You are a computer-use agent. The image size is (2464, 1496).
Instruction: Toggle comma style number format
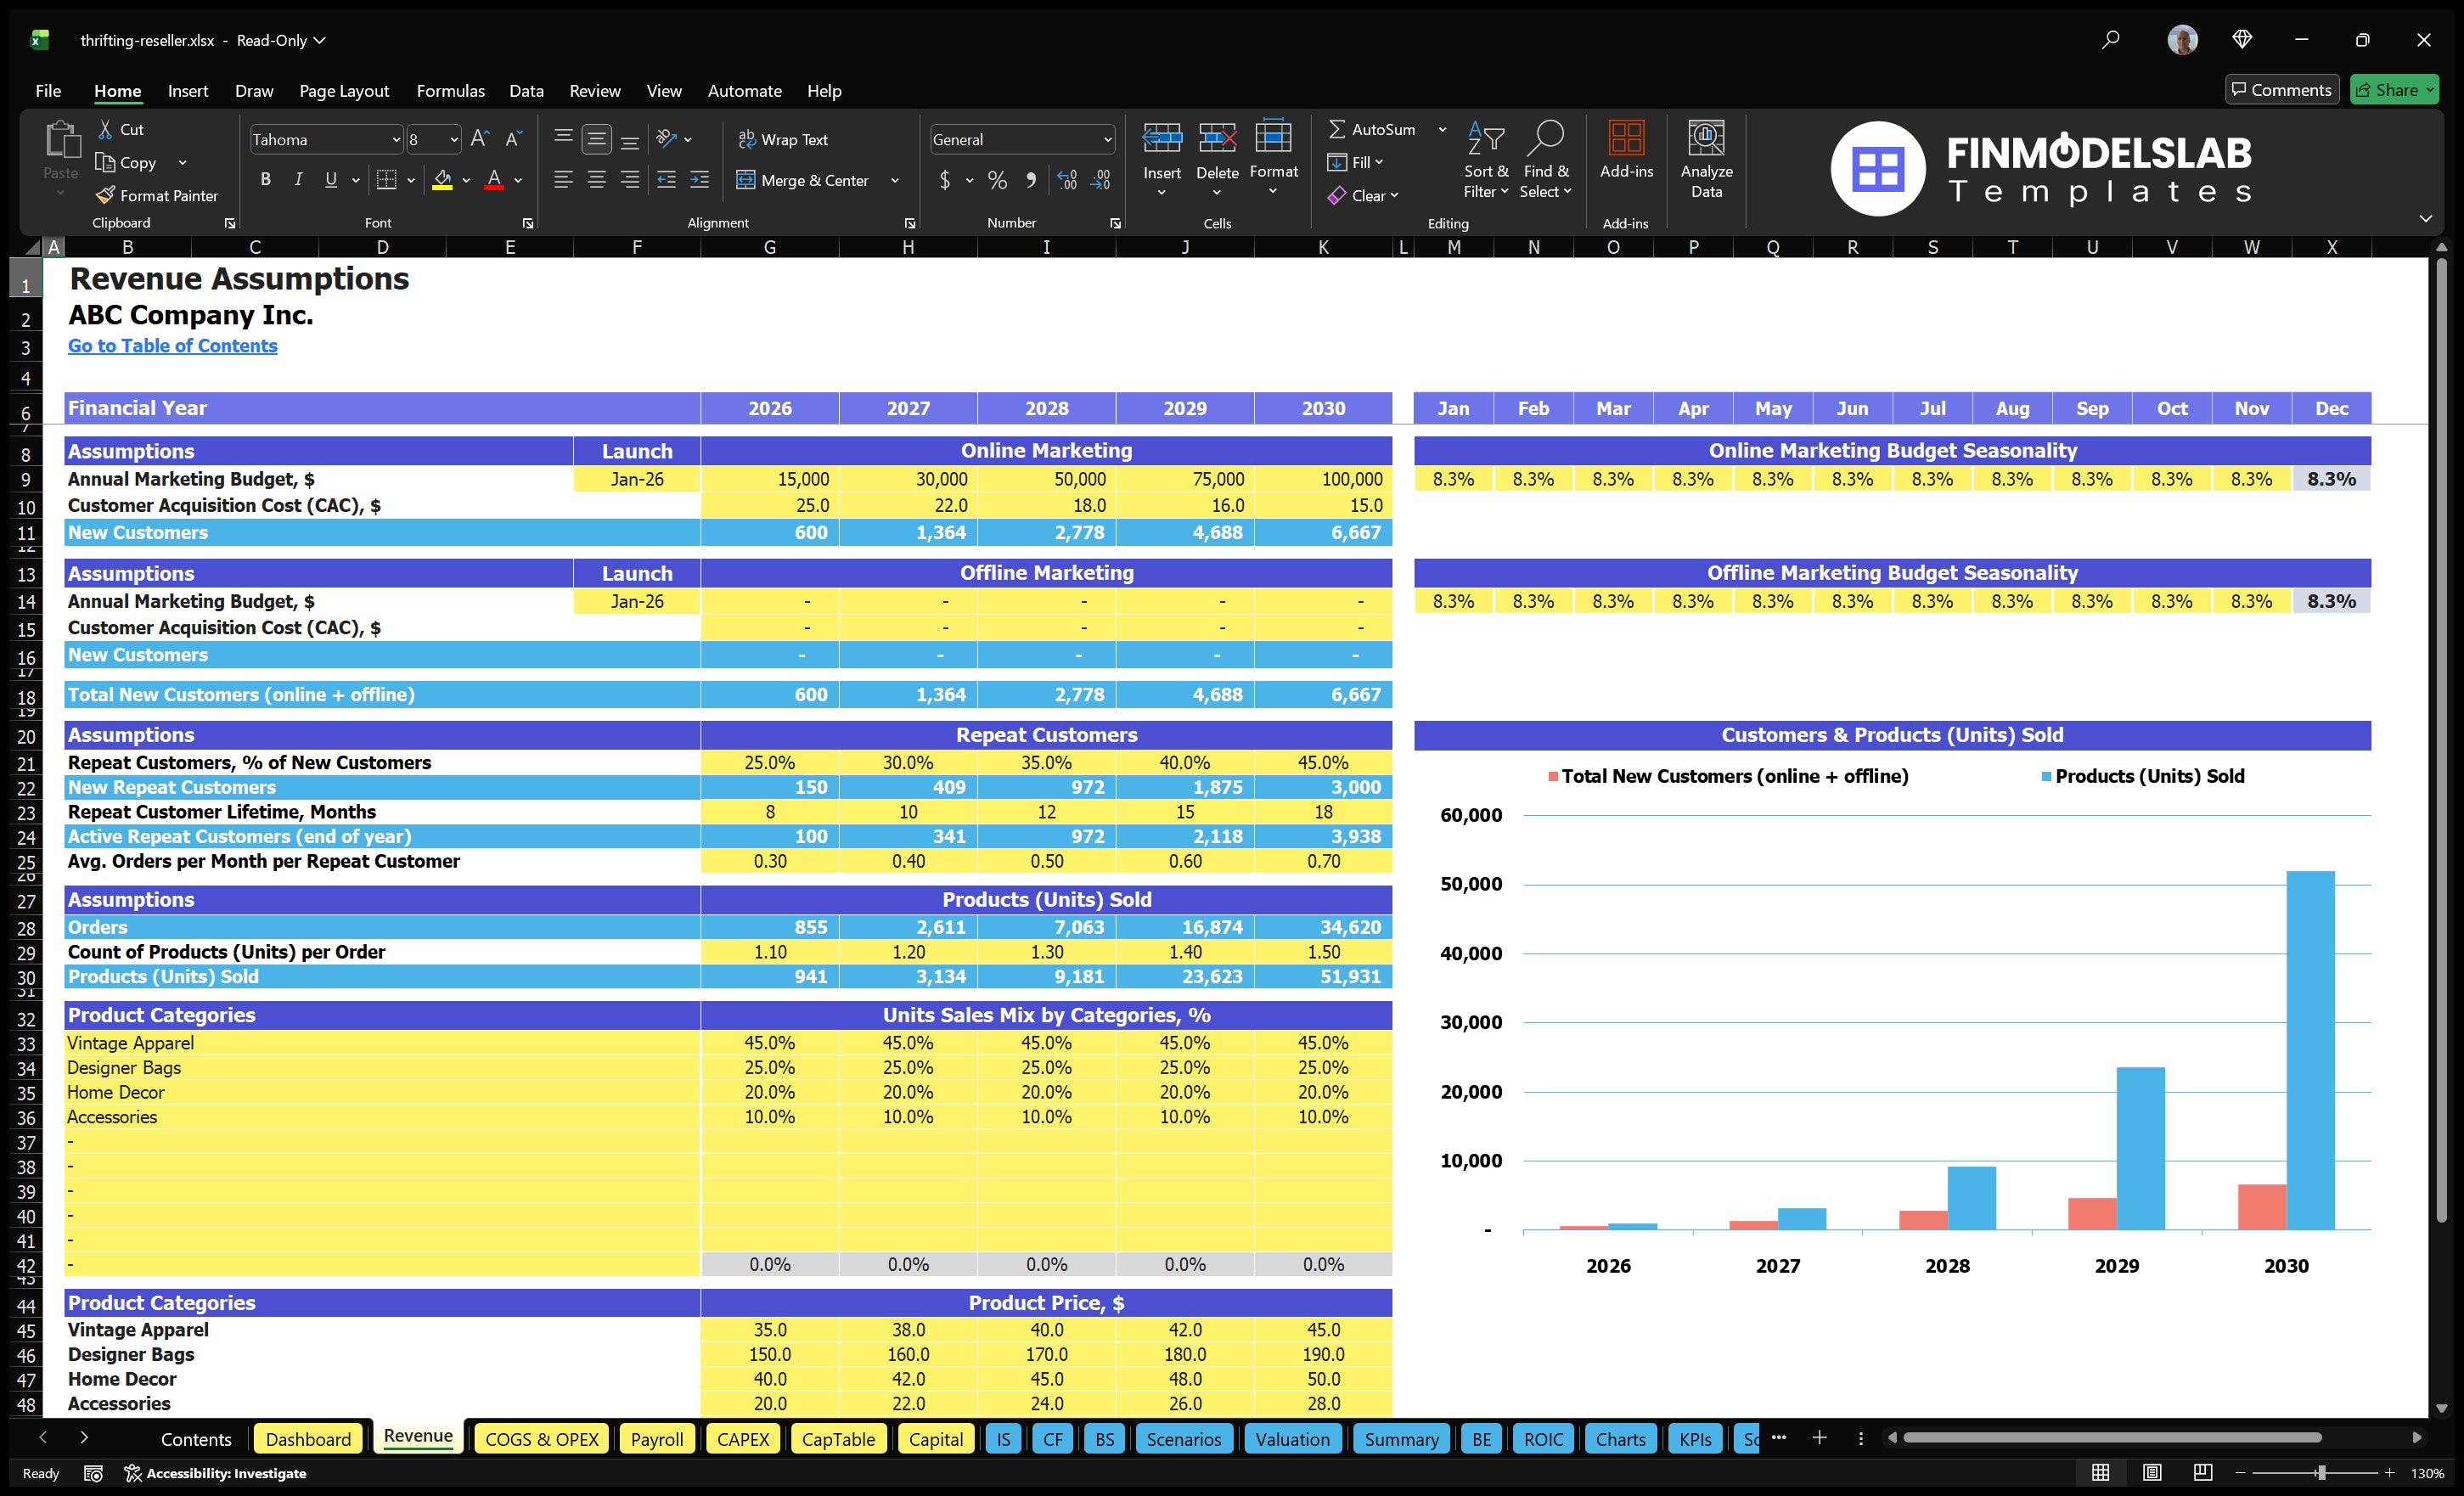tap(1031, 181)
